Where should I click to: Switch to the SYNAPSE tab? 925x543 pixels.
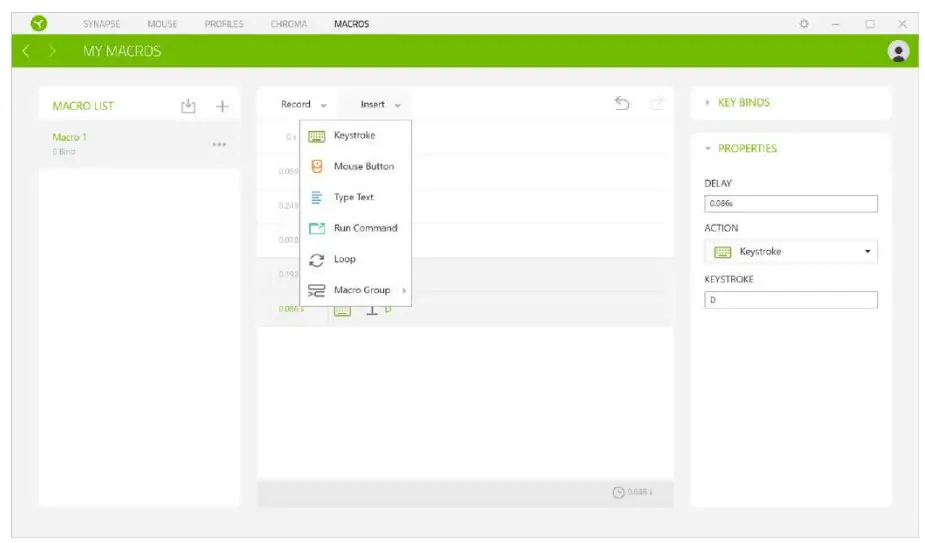pyautogui.click(x=101, y=24)
